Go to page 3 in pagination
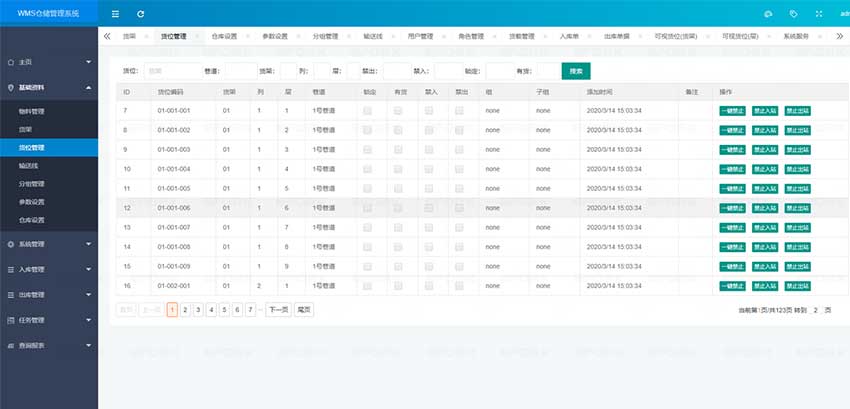 (x=198, y=310)
